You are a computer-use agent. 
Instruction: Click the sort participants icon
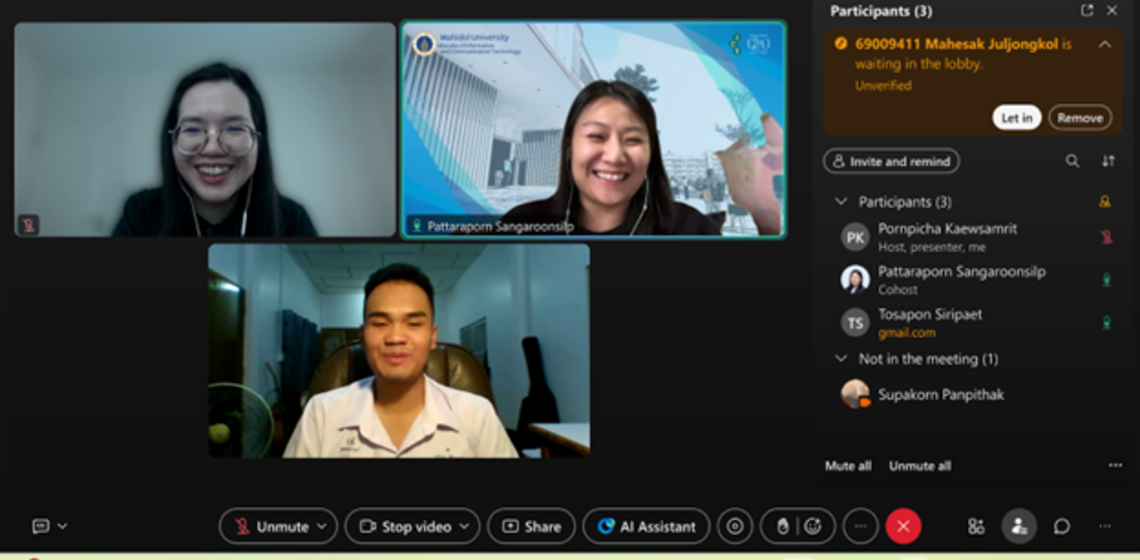click(1108, 161)
